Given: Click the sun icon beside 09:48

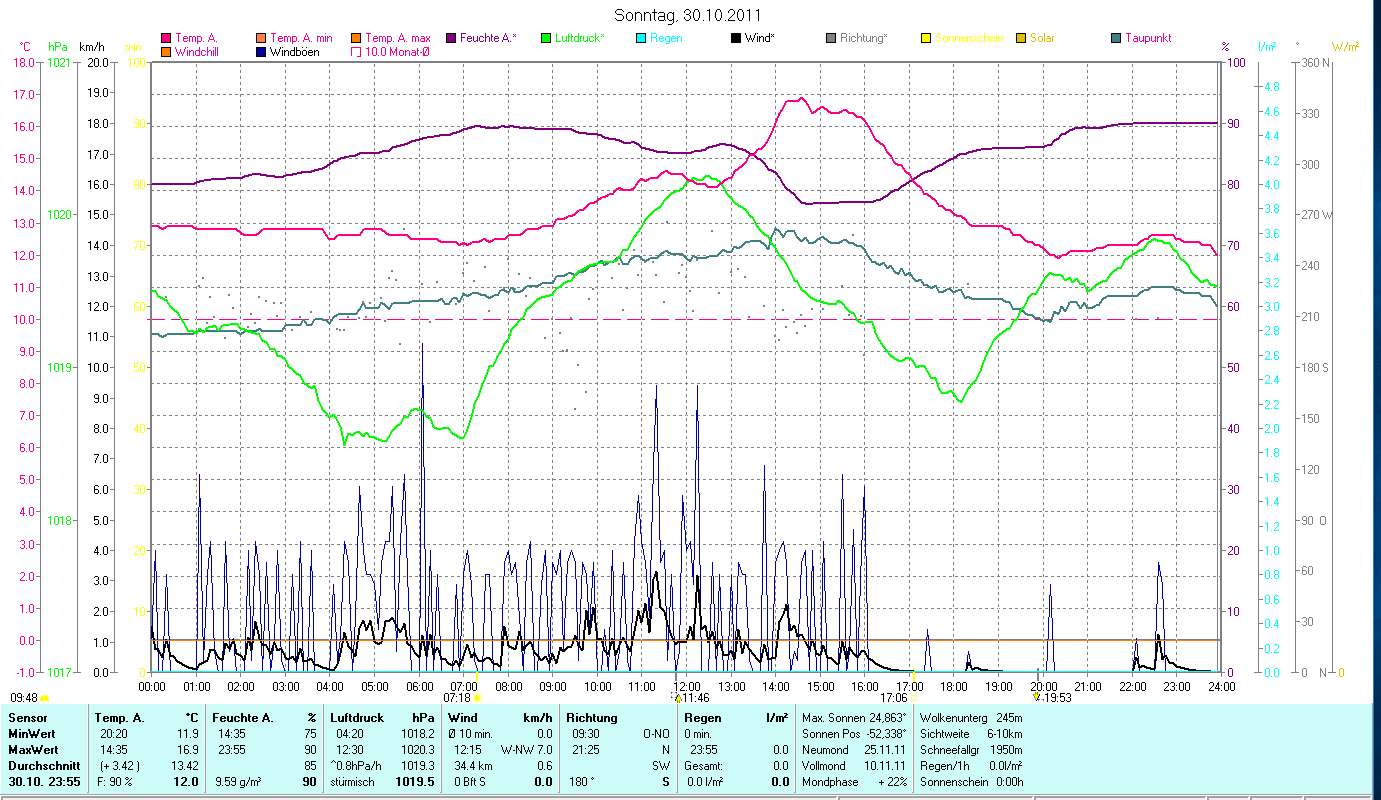Looking at the screenshot, I should coord(44,698).
